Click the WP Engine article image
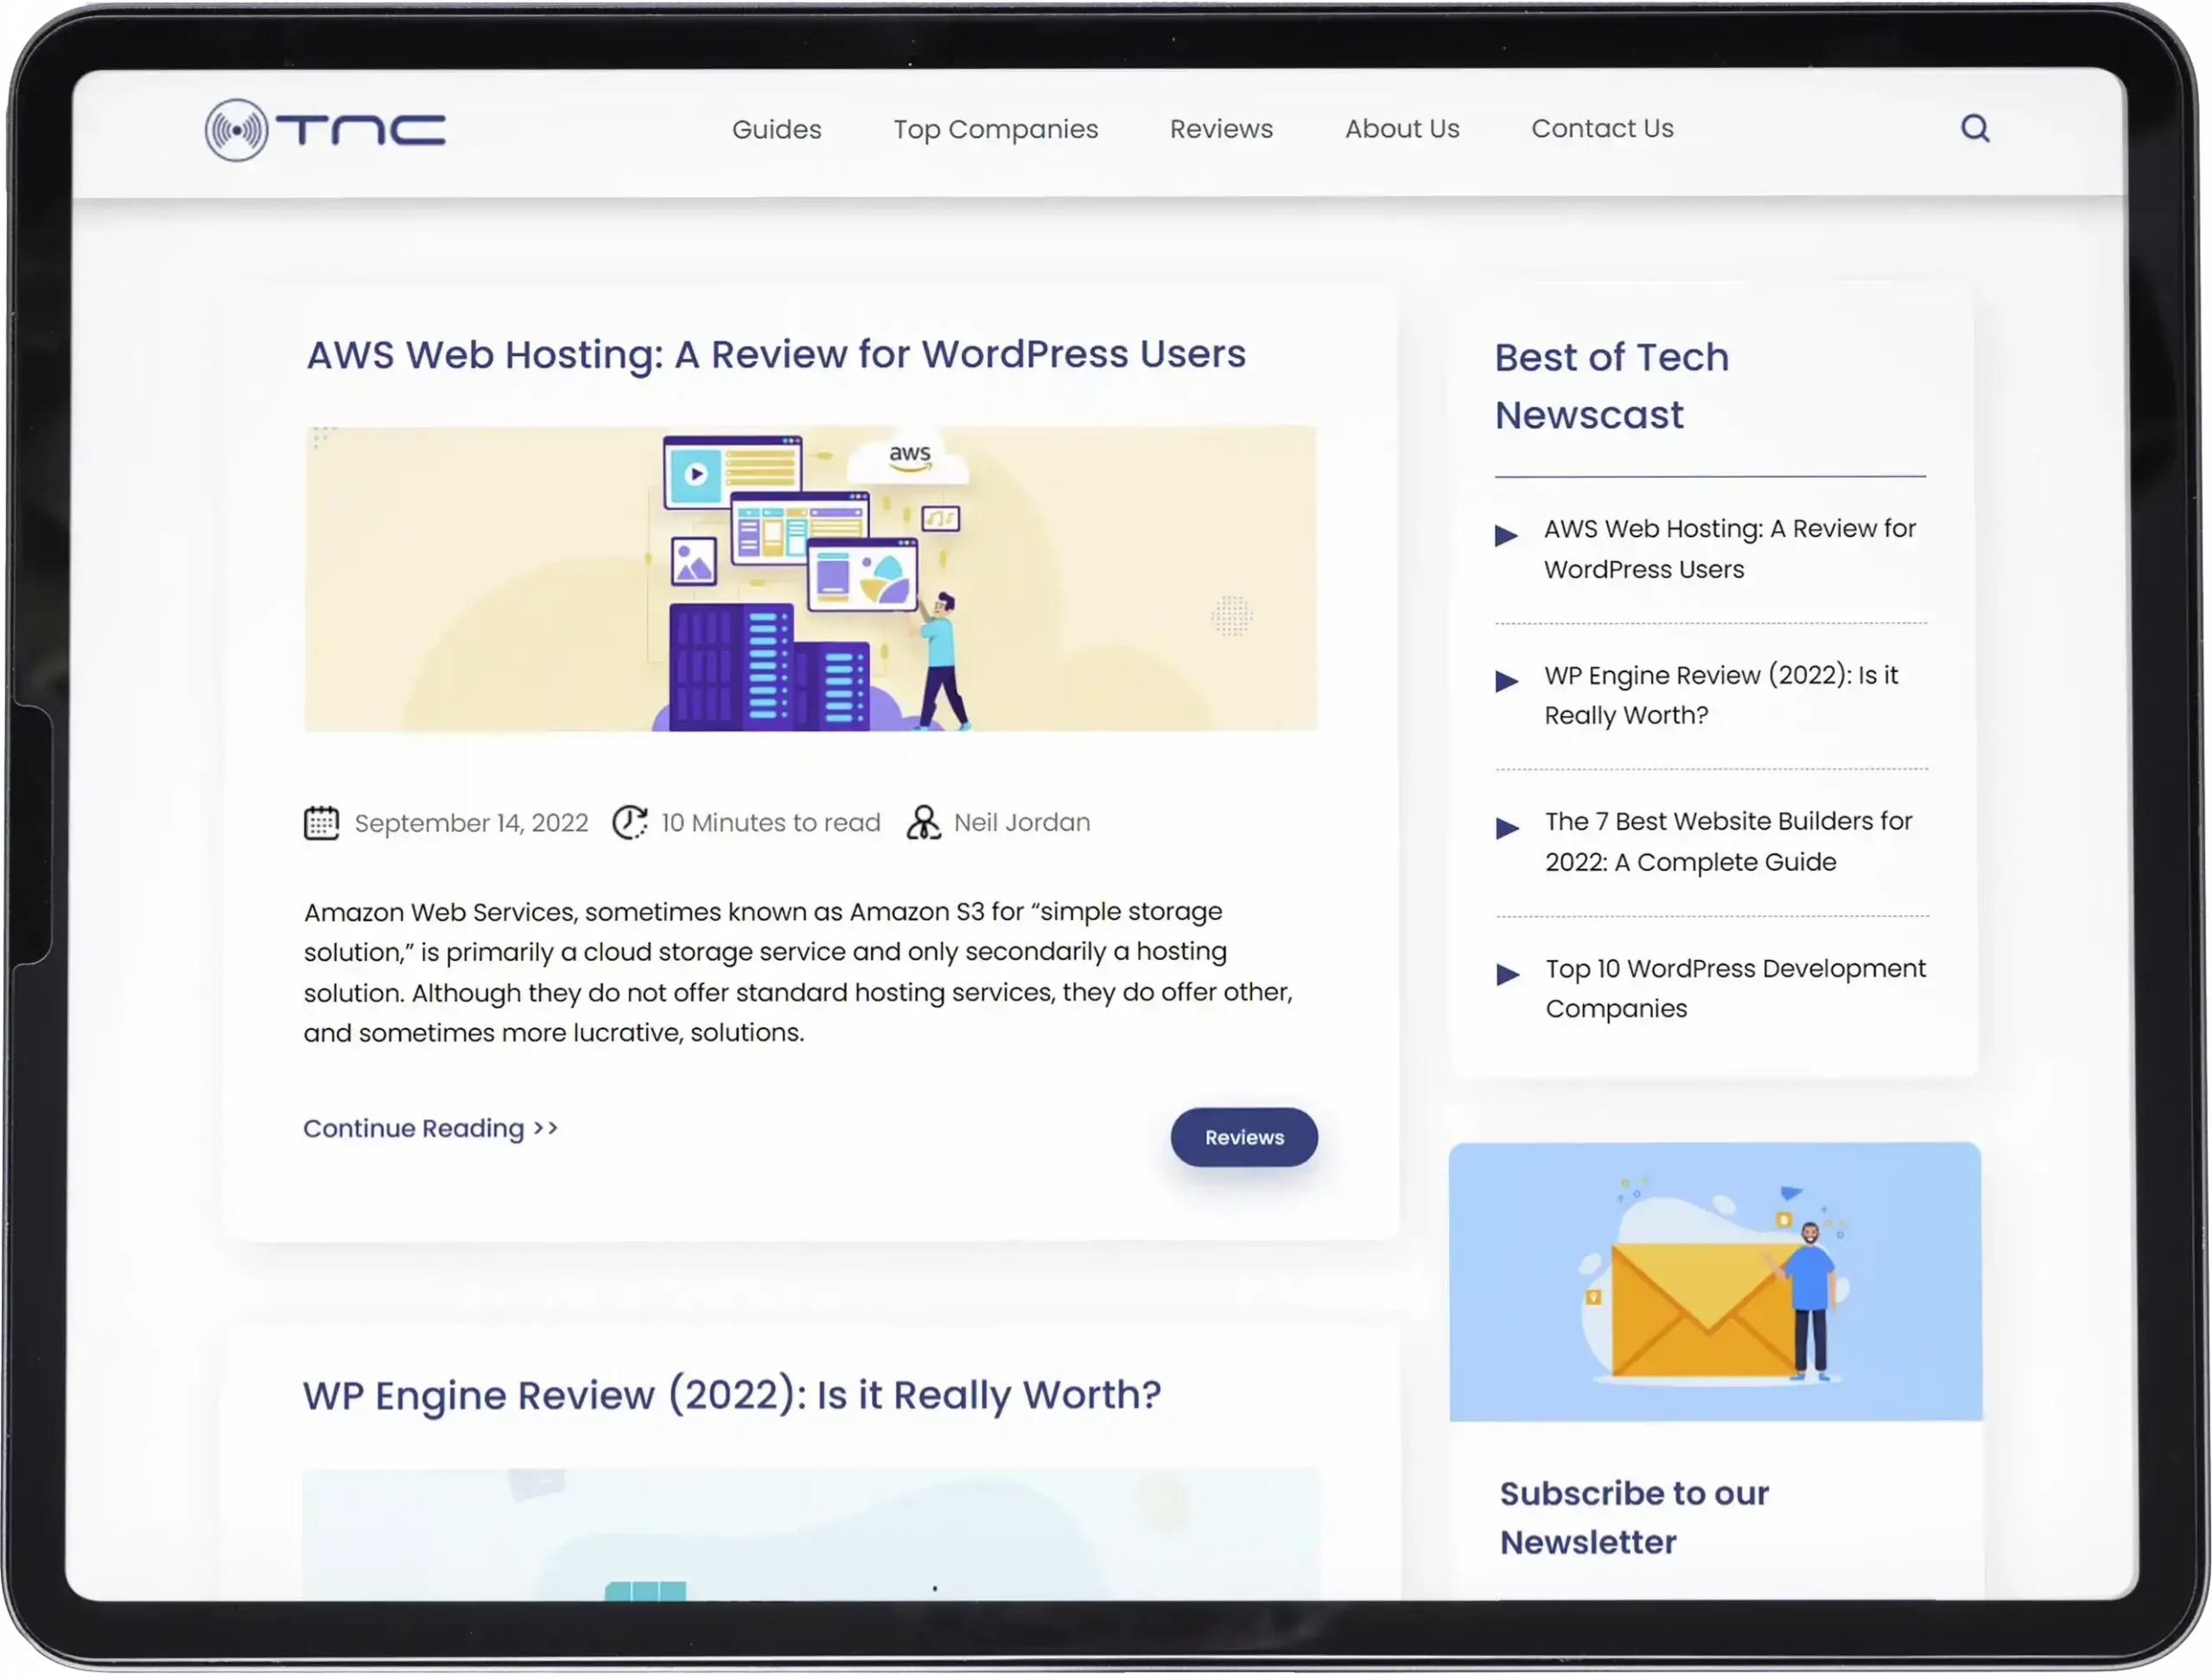The image size is (2212, 1678). [811, 1536]
